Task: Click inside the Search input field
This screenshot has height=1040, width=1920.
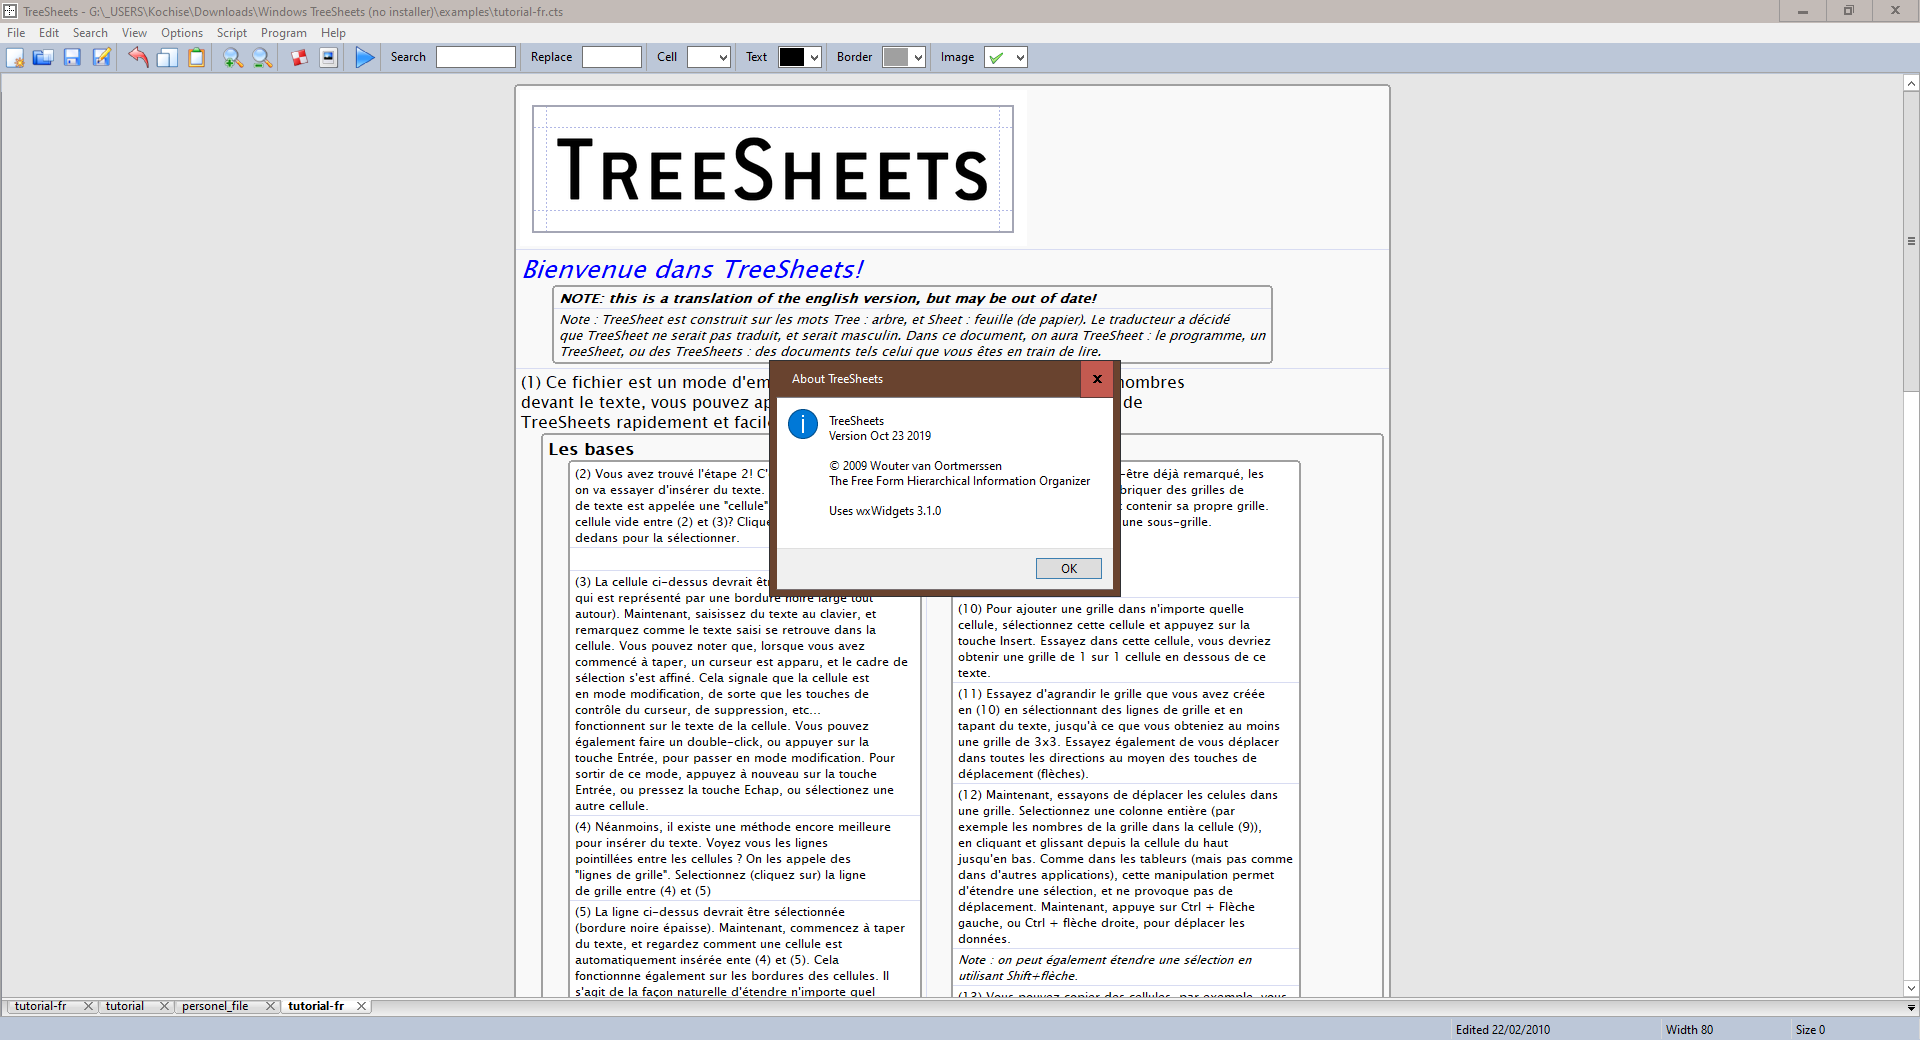Action: 476,57
